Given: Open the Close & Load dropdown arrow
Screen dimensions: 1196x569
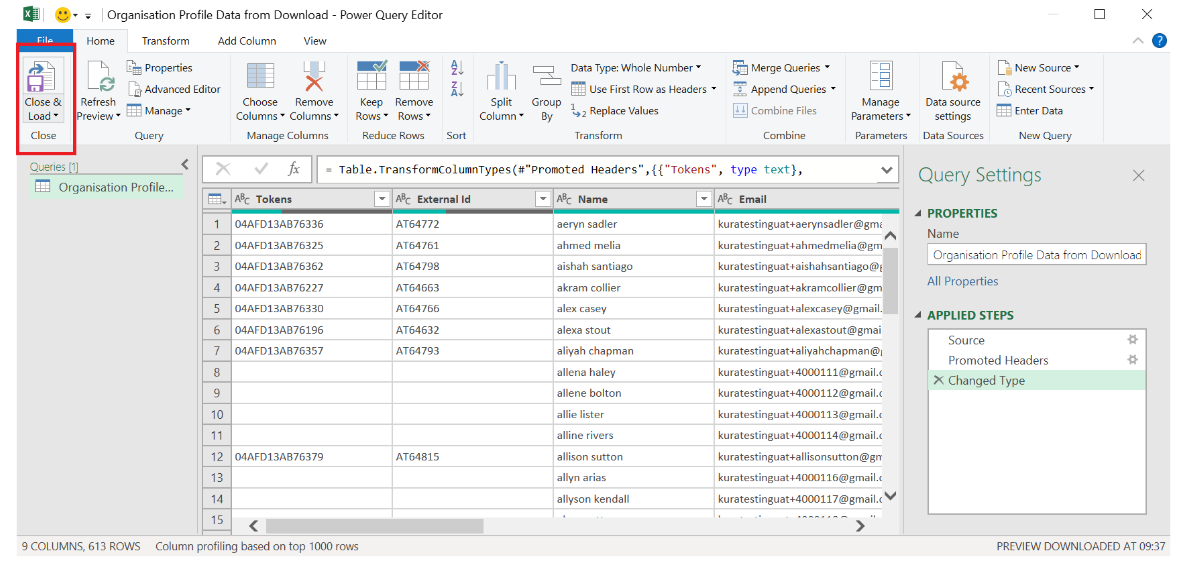Looking at the screenshot, I should 56,117.
